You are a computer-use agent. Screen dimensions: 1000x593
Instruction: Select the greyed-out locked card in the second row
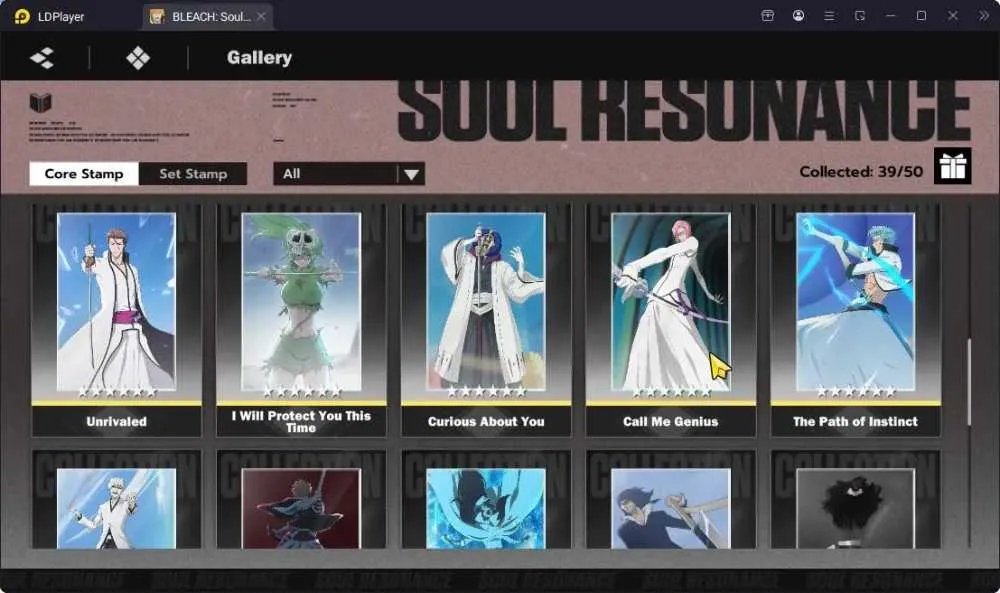[x=856, y=500]
